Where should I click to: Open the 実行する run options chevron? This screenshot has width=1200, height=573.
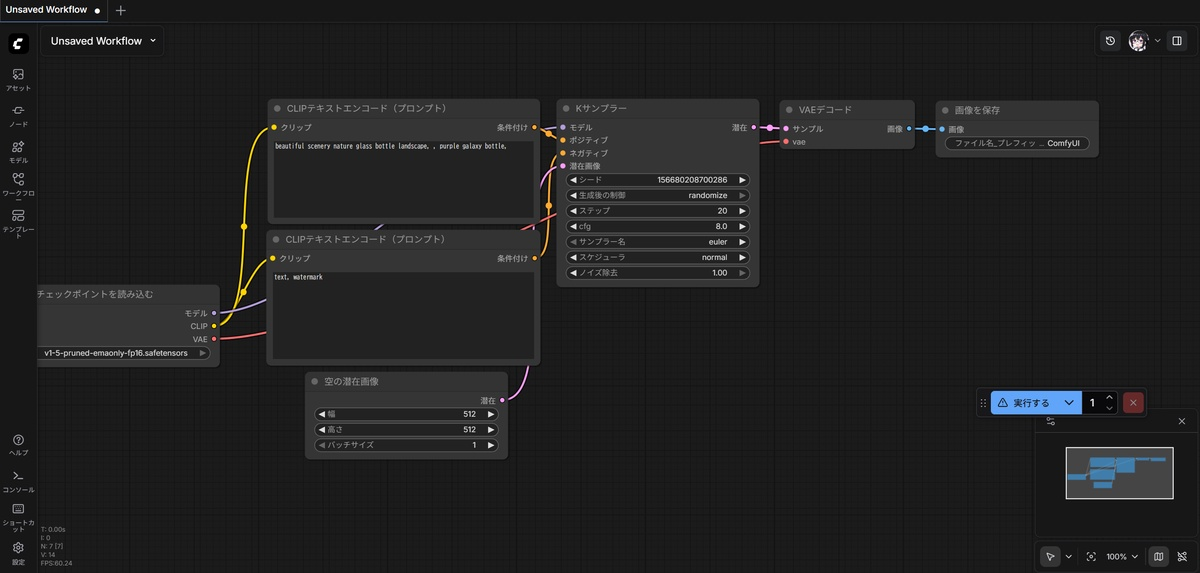[x=1070, y=402]
